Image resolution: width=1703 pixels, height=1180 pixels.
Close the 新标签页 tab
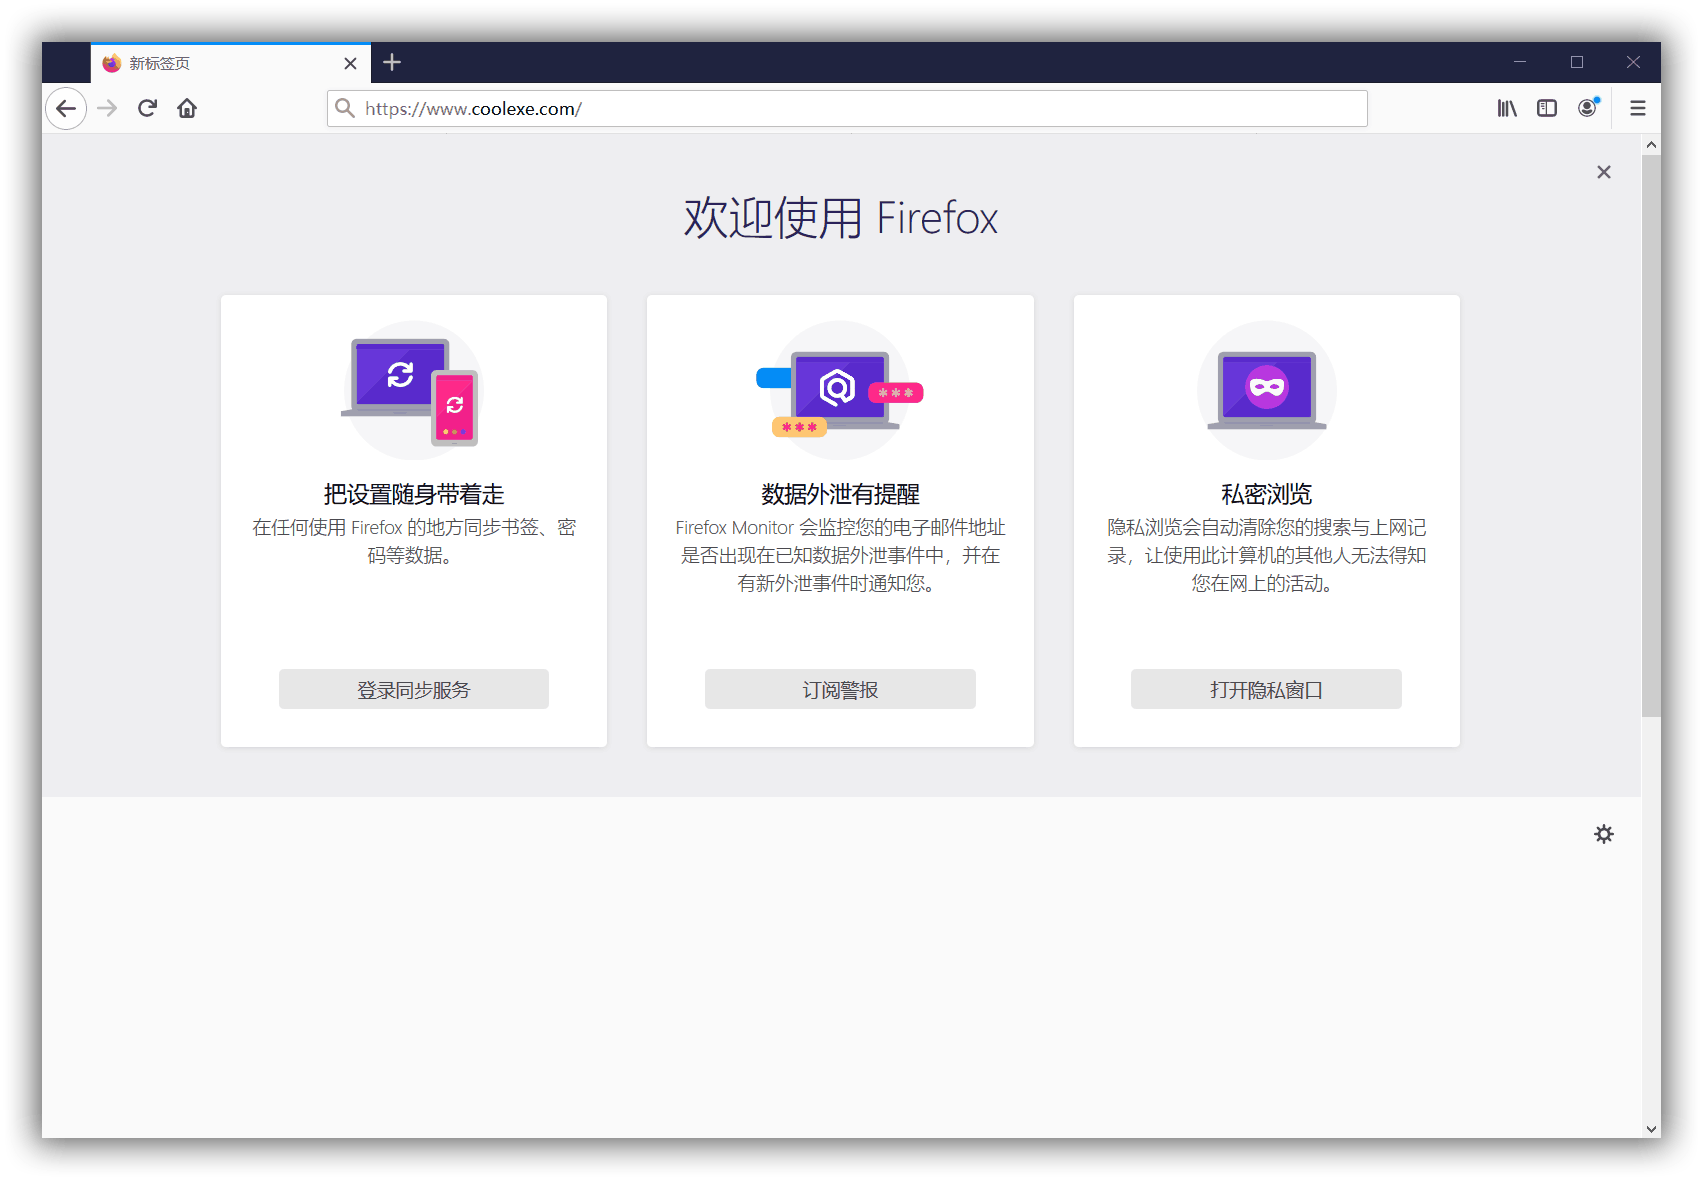click(350, 63)
